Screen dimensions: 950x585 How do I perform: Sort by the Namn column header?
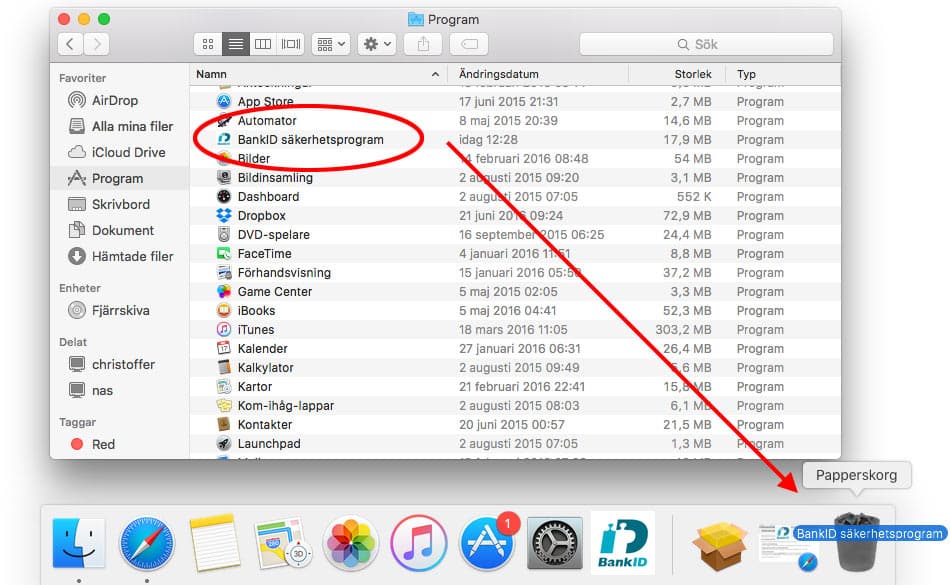(x=319, y=74)
